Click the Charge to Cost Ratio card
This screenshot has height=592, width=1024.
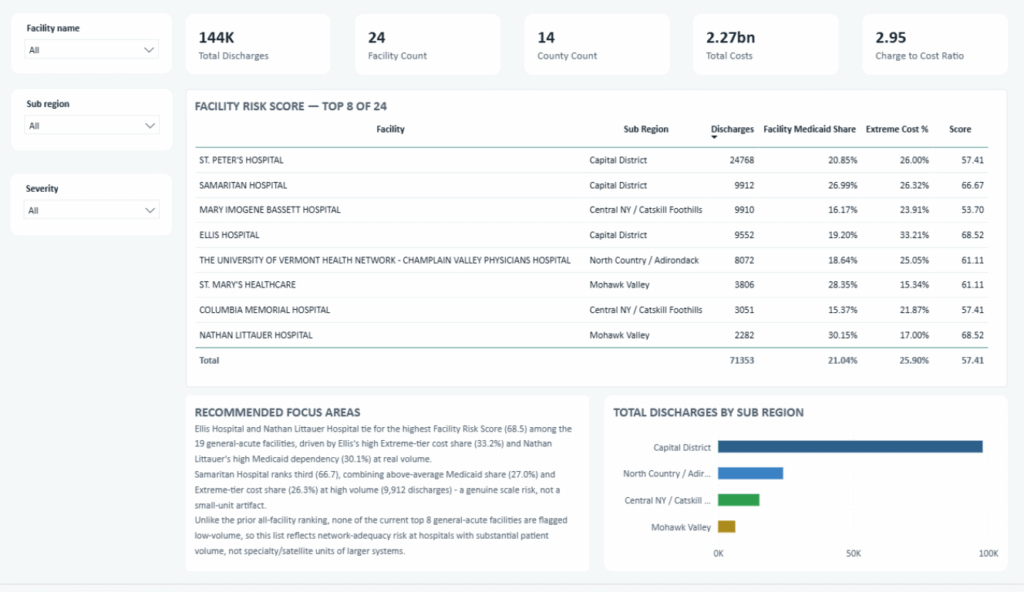tap(935, 44)
